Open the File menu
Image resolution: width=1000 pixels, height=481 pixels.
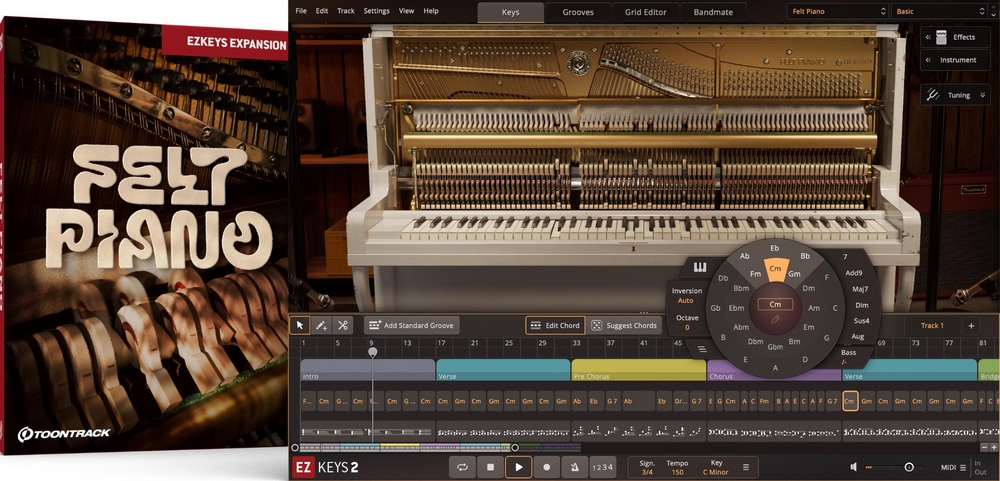(301, 11)
